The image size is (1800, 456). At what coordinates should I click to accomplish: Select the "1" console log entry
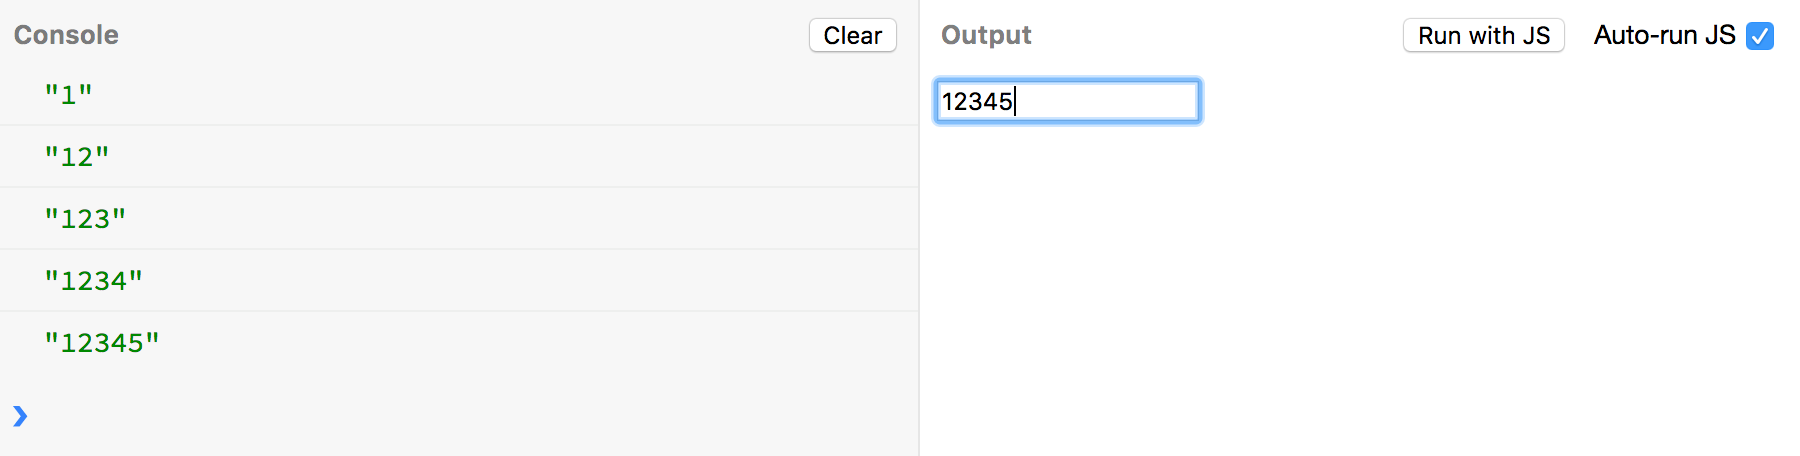(459, 95)
